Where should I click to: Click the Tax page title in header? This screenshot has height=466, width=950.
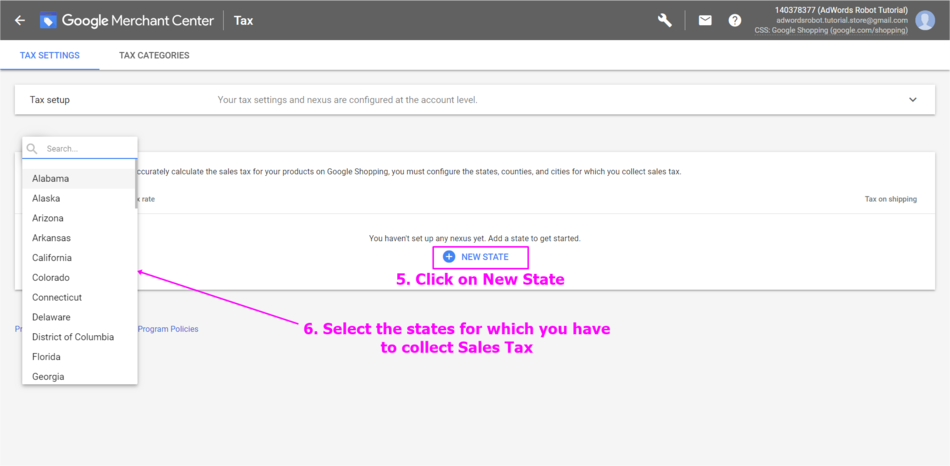click(244, 21)
